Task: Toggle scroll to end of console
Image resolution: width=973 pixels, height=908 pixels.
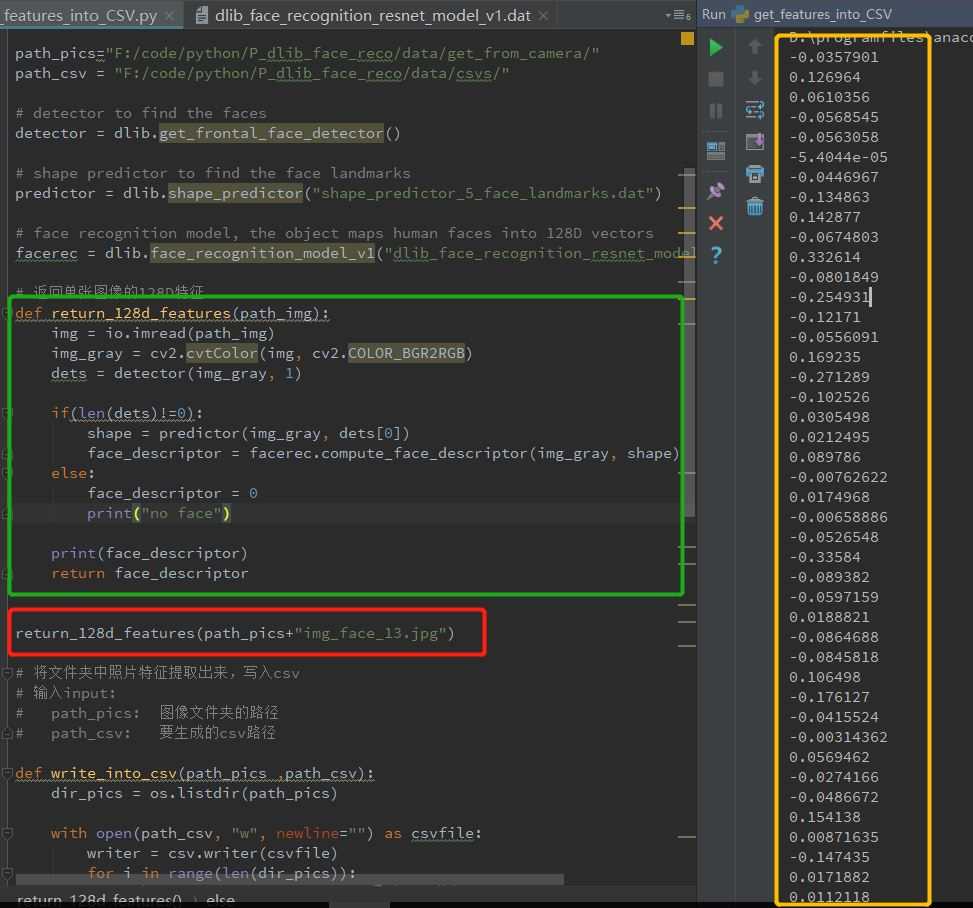Action: (755, 142)
